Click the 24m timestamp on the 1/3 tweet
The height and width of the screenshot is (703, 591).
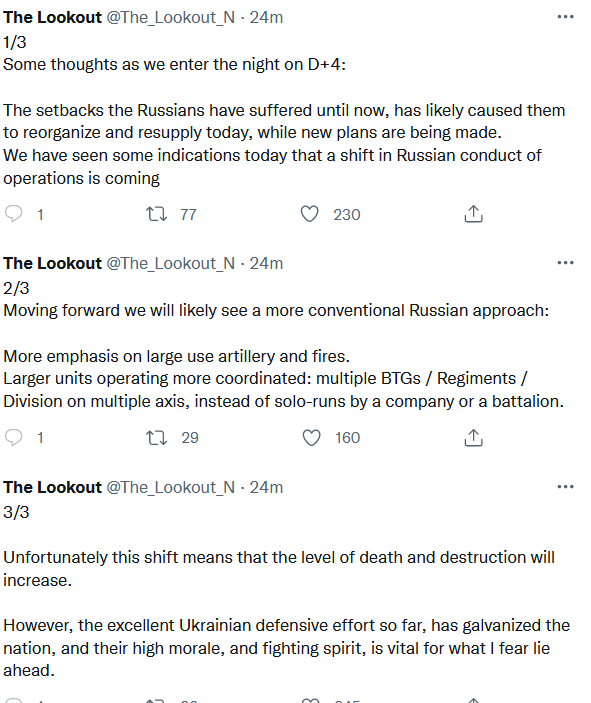tap(266, 17)
